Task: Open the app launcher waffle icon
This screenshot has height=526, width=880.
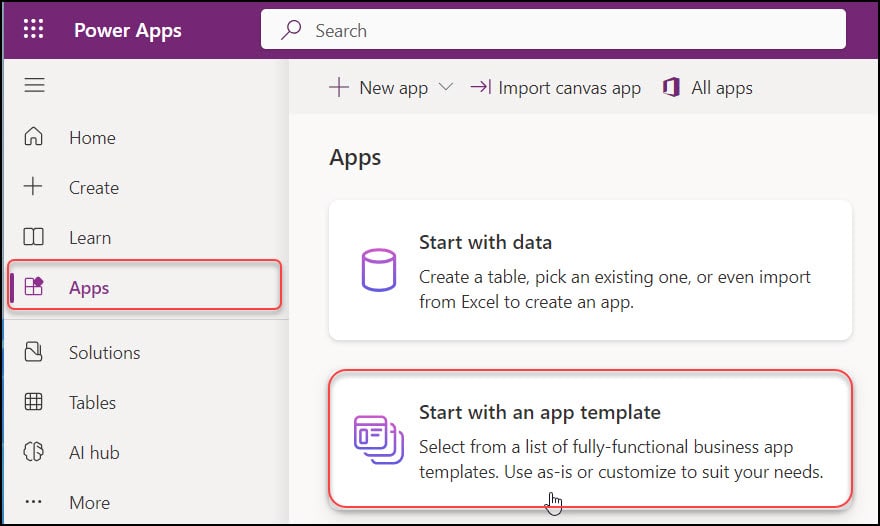Action: click(x=34, y=29)
